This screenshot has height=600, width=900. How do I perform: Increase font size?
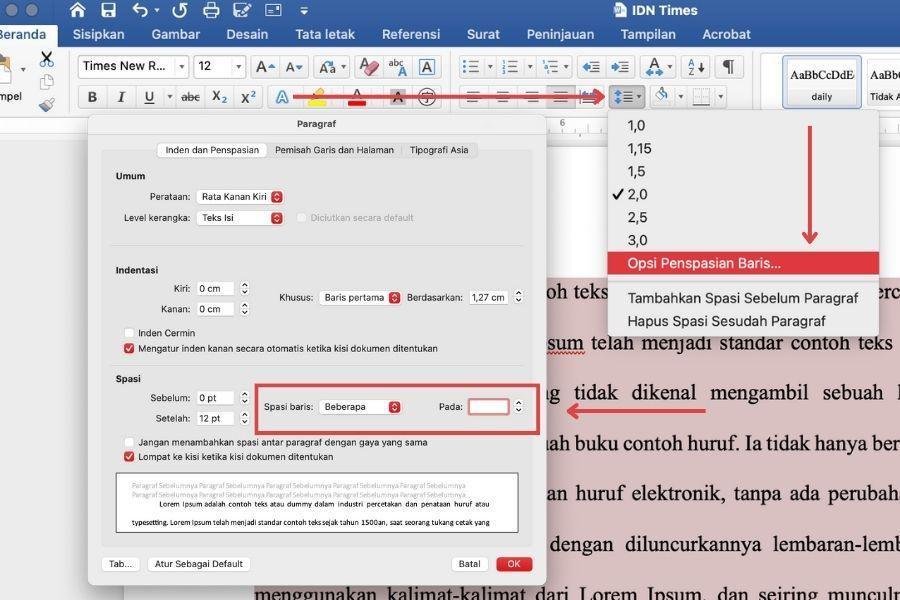[265, 67]
